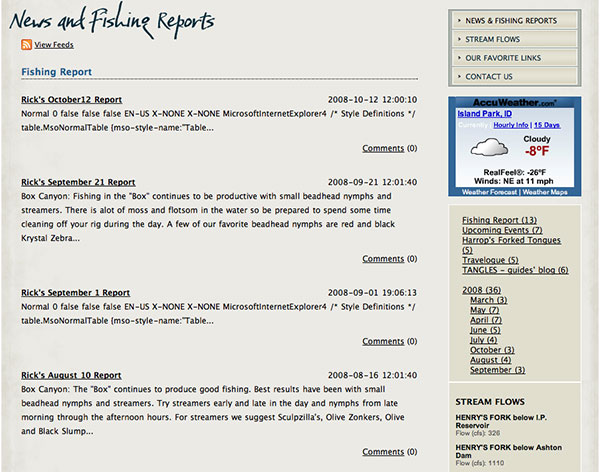Screen dimensions: 600x472
Task: Click the 2008-08-16 12:01:40 timestamp
Action: click(372, 376)
